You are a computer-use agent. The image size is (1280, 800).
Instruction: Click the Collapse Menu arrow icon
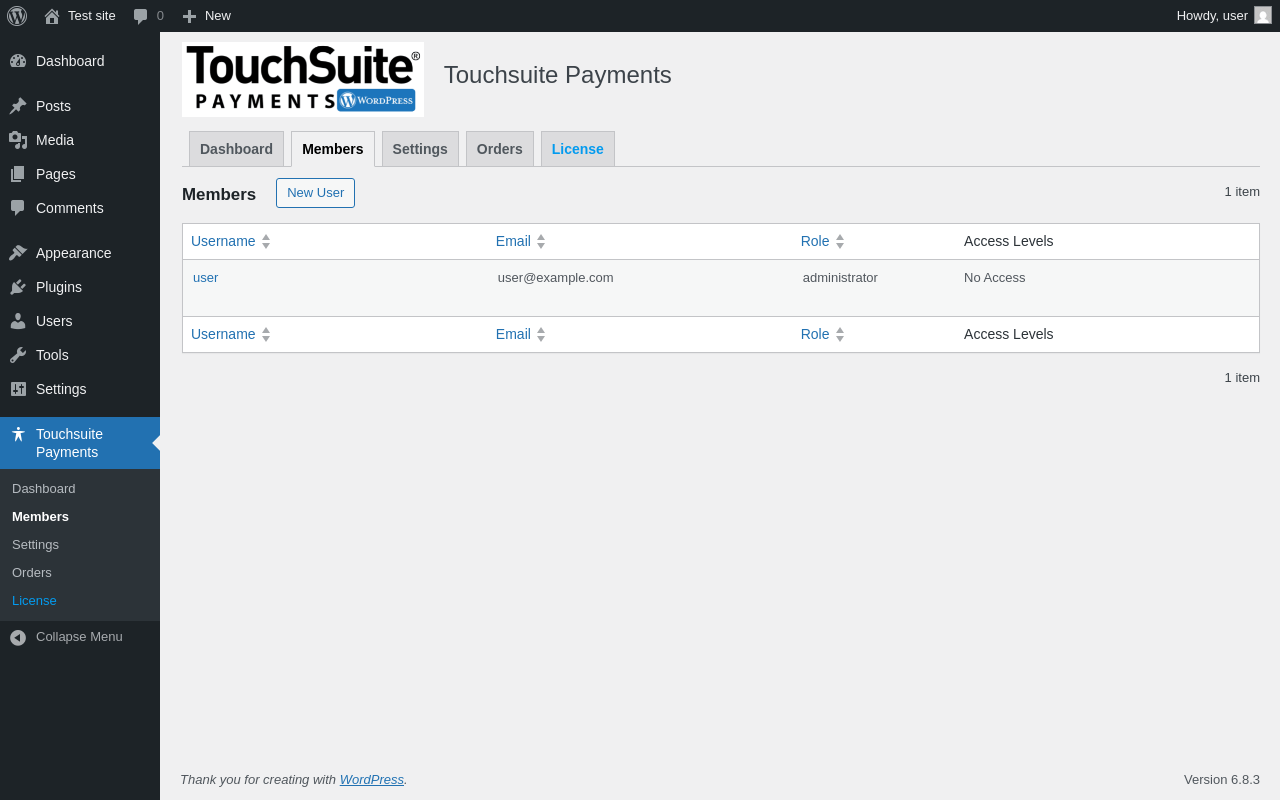[18, 637]
